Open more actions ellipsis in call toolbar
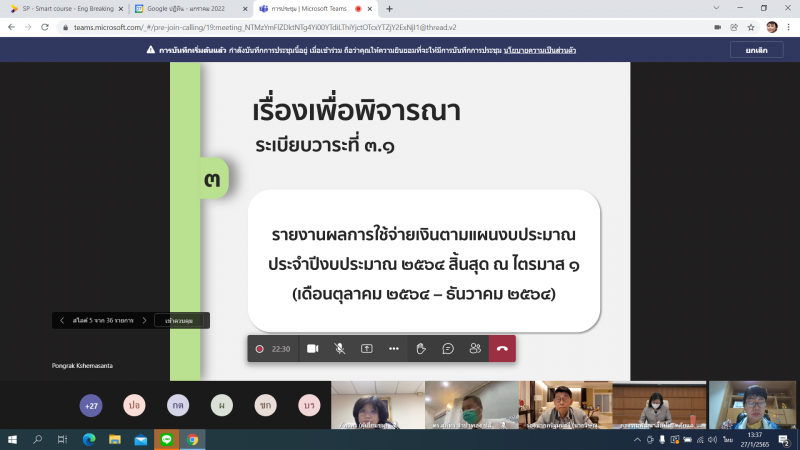Screen dimensions: 800x450 click(393, 348)
